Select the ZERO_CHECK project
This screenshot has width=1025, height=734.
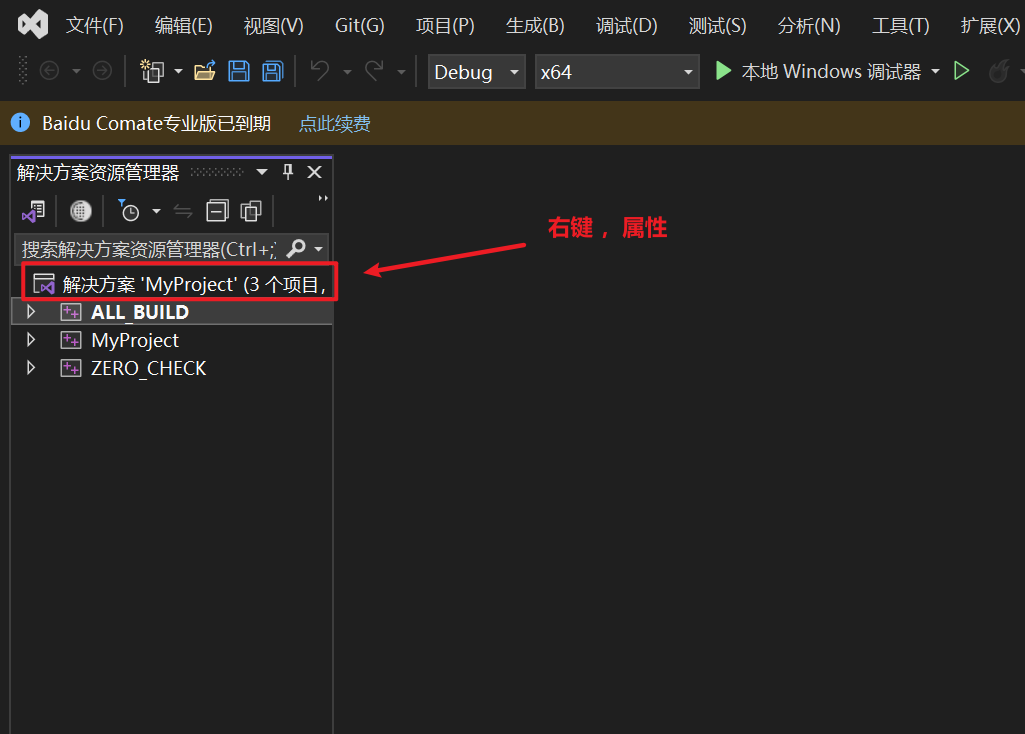(148, 368)
